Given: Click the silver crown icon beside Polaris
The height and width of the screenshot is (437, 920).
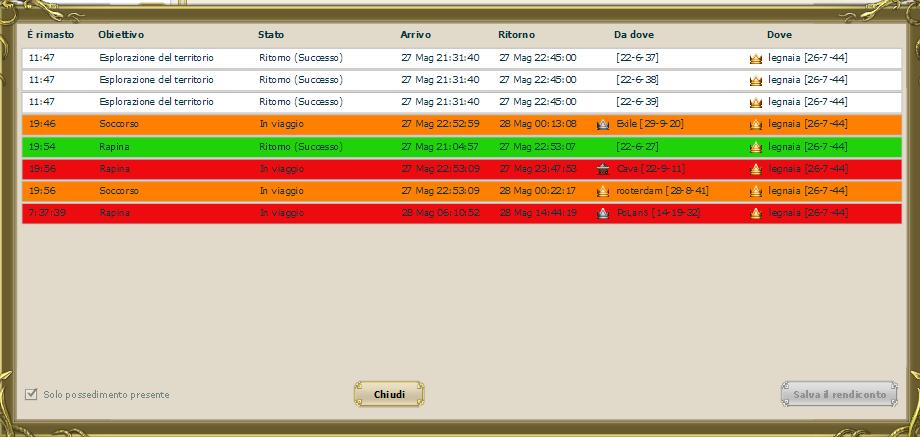Looking at the screenshot, I should click(x=603, y=213).
